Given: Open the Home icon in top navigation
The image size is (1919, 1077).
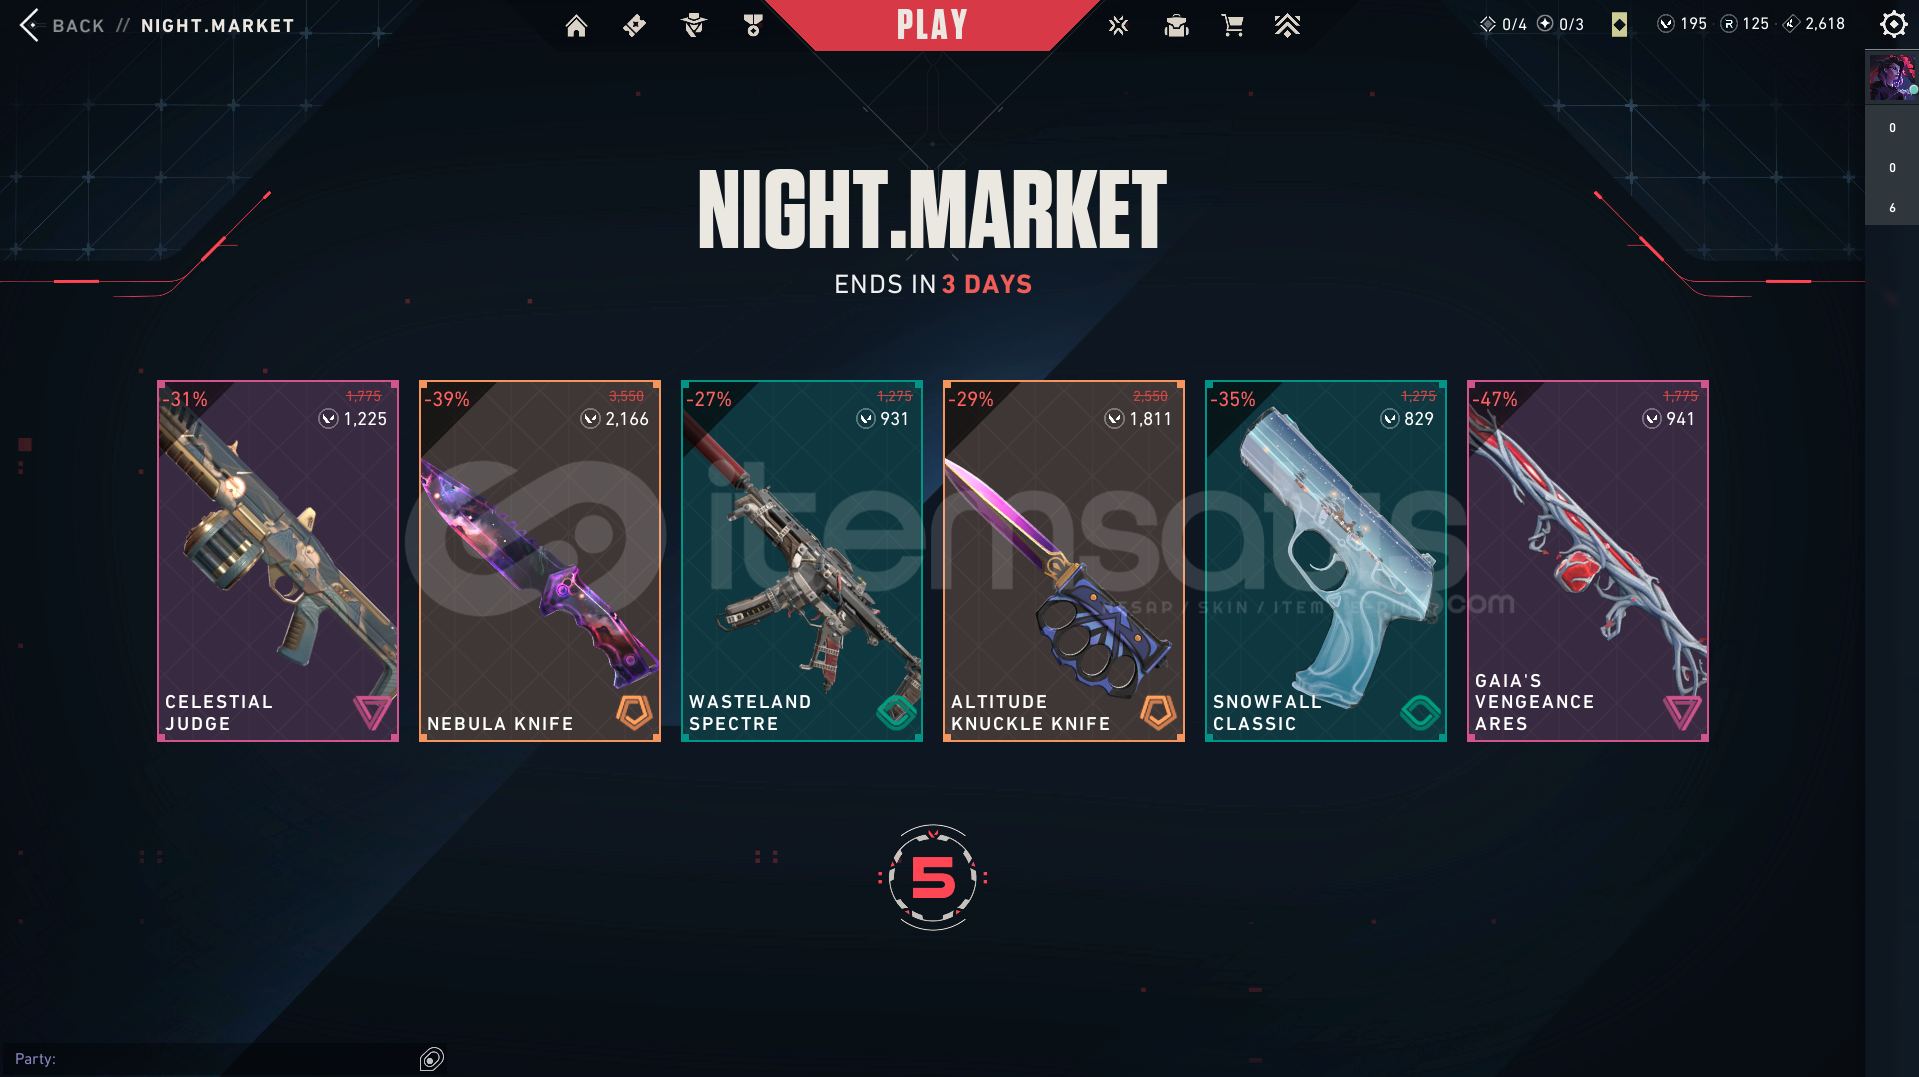Looking at the screenshot, I should (576, 26).
